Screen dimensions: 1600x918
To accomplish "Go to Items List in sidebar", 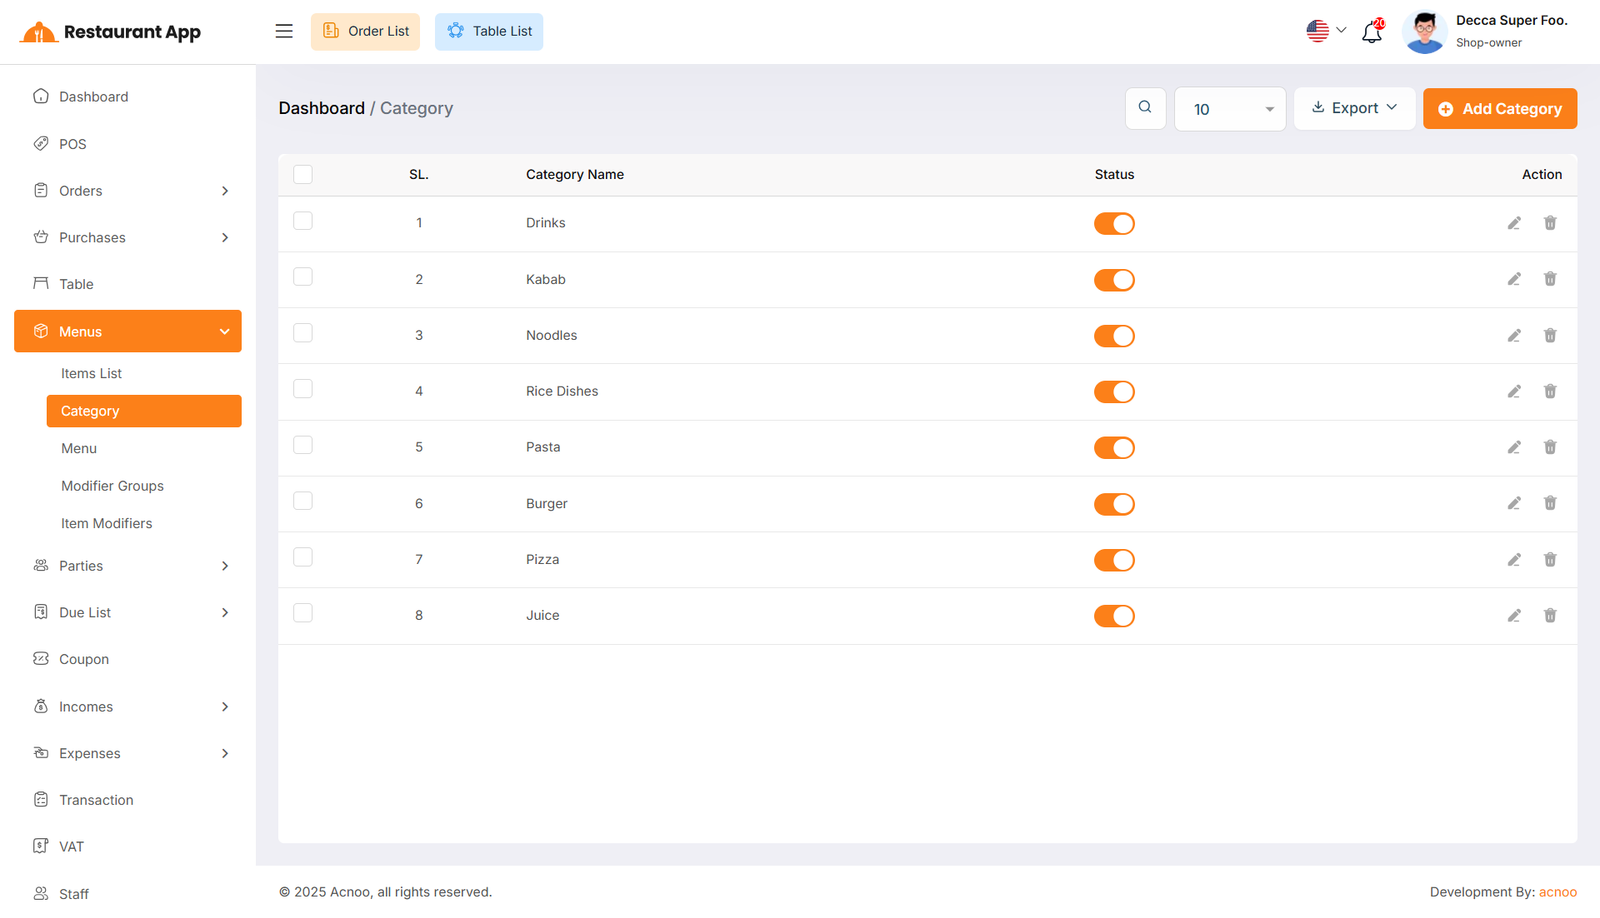I will click(91, 373).
